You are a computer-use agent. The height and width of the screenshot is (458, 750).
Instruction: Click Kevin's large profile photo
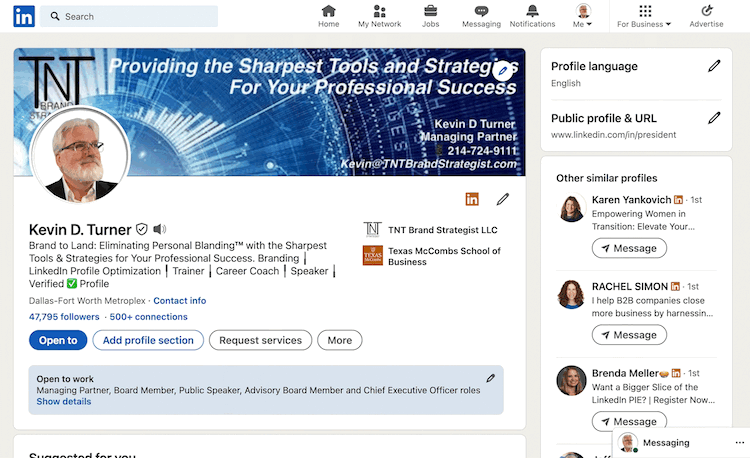80,155
